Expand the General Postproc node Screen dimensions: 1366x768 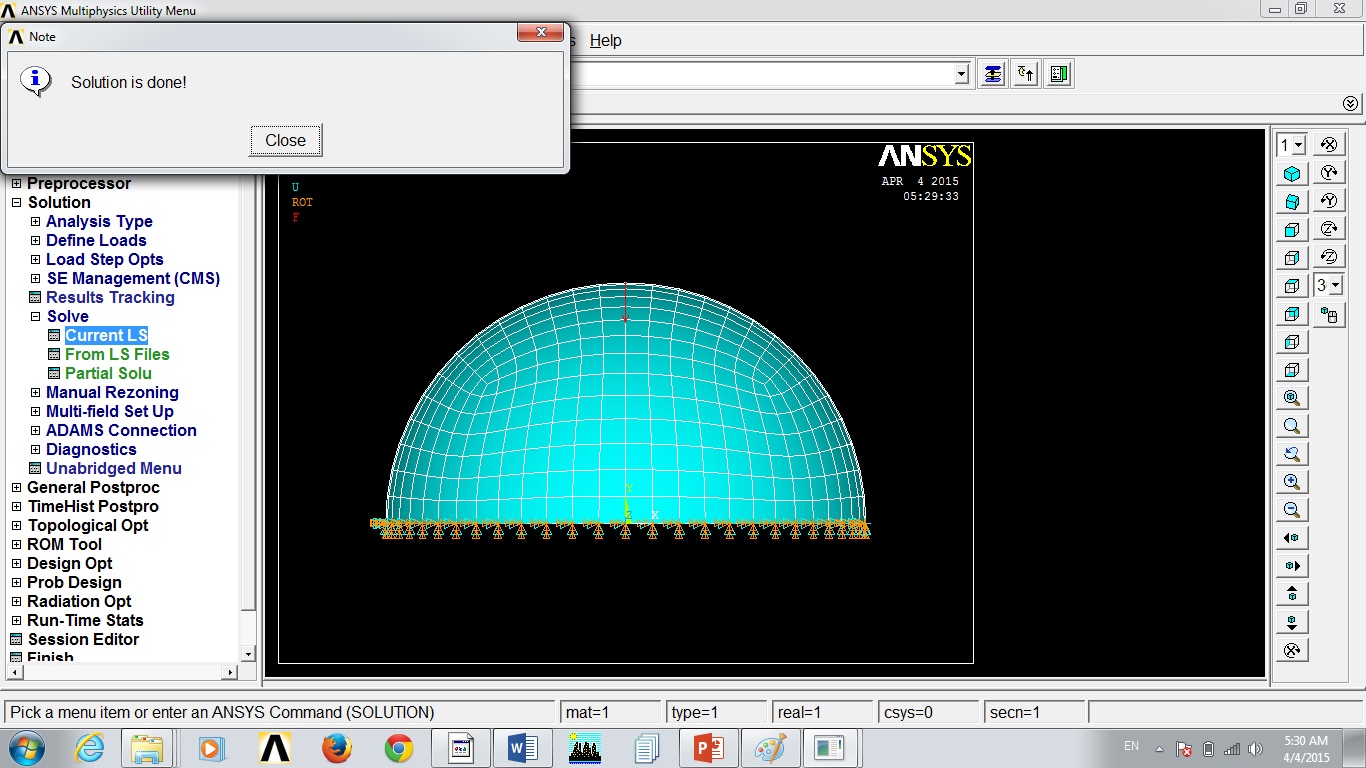pos(17,487)
